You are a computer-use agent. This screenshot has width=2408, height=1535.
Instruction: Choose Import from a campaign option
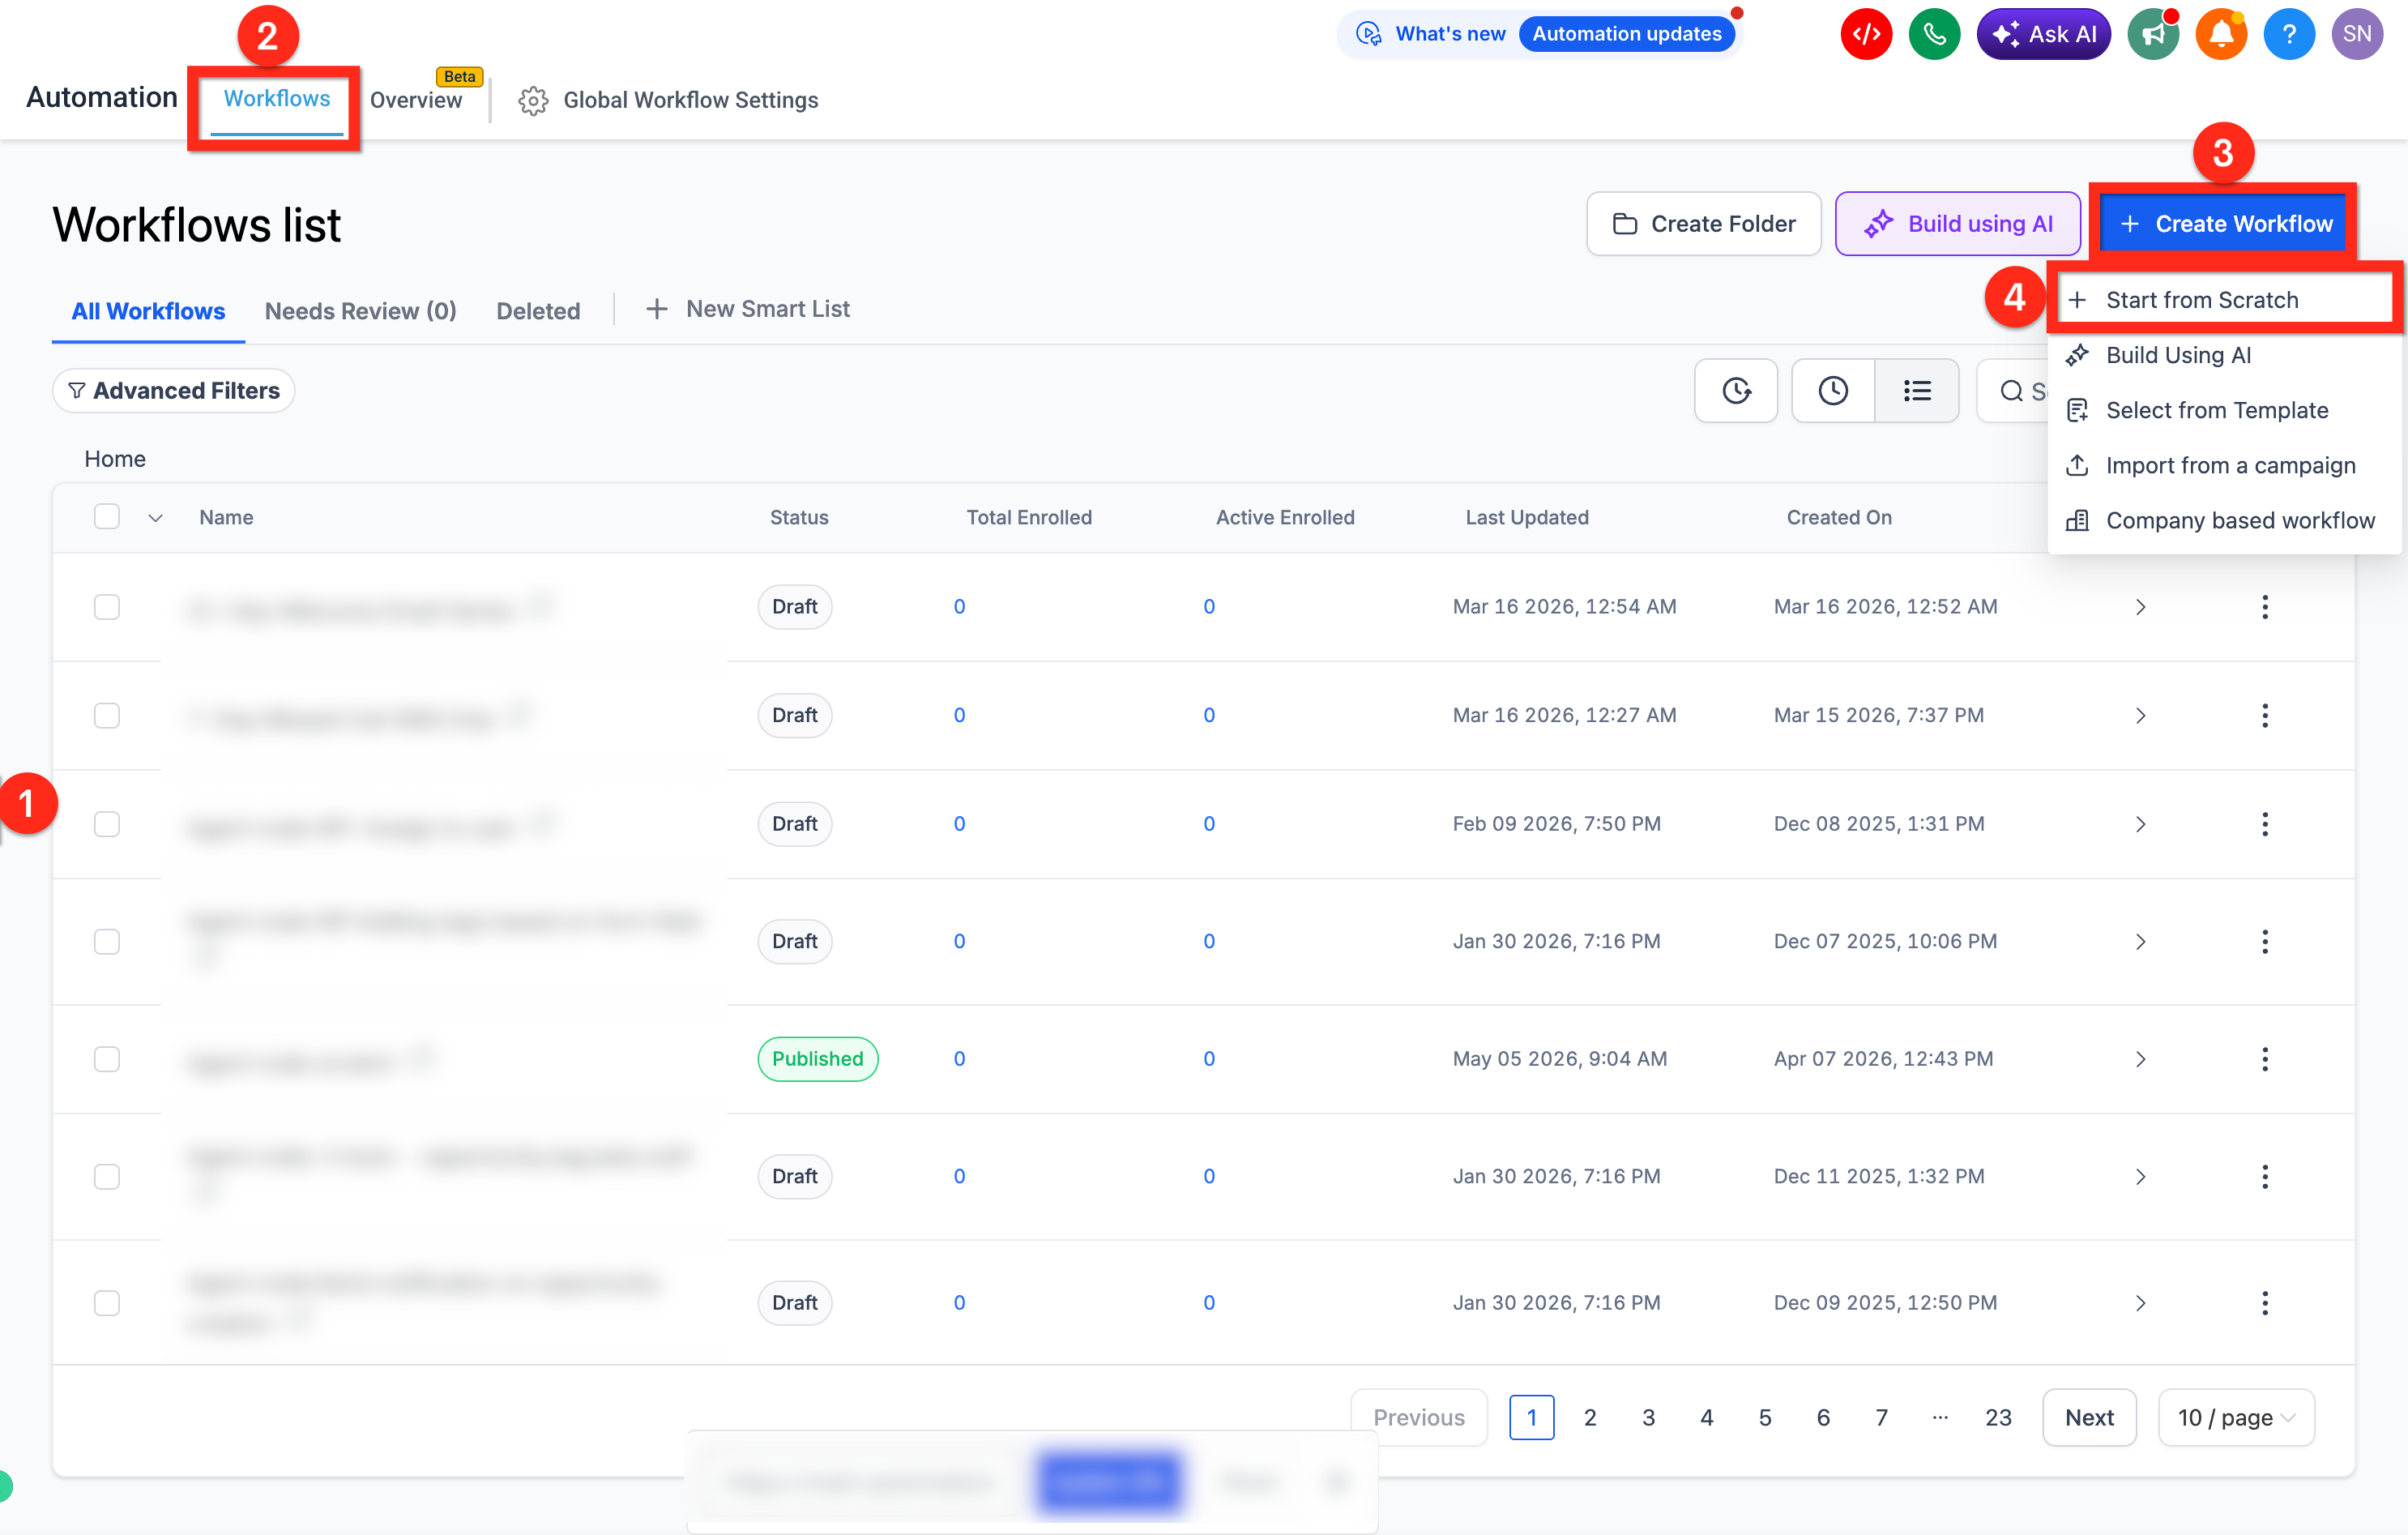[2223, 466]
